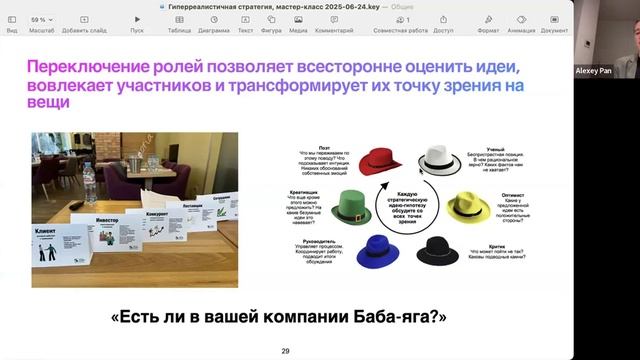640x360 pixels.
Task: Click the Руководитель label beside blue hat
Action: click(319, 242)
